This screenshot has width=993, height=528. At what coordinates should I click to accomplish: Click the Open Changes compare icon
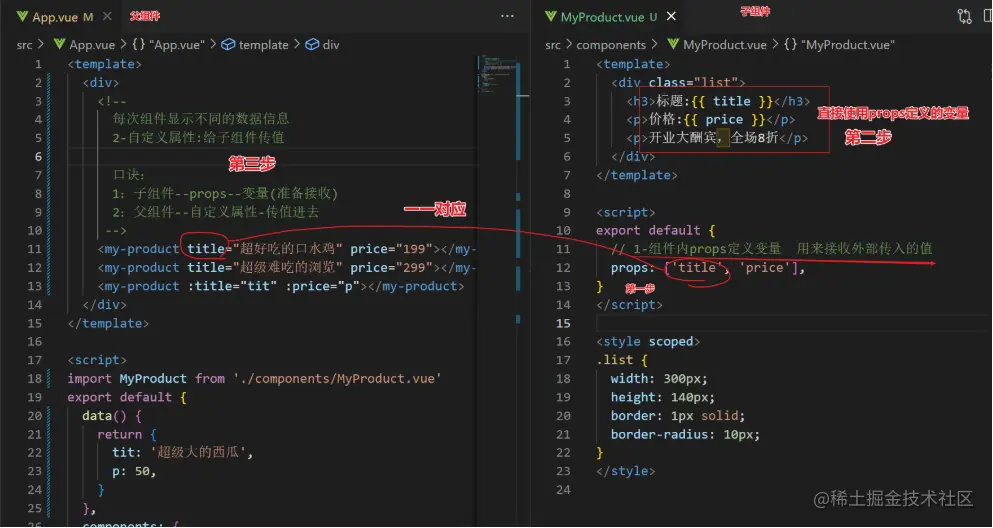(965, 16)
